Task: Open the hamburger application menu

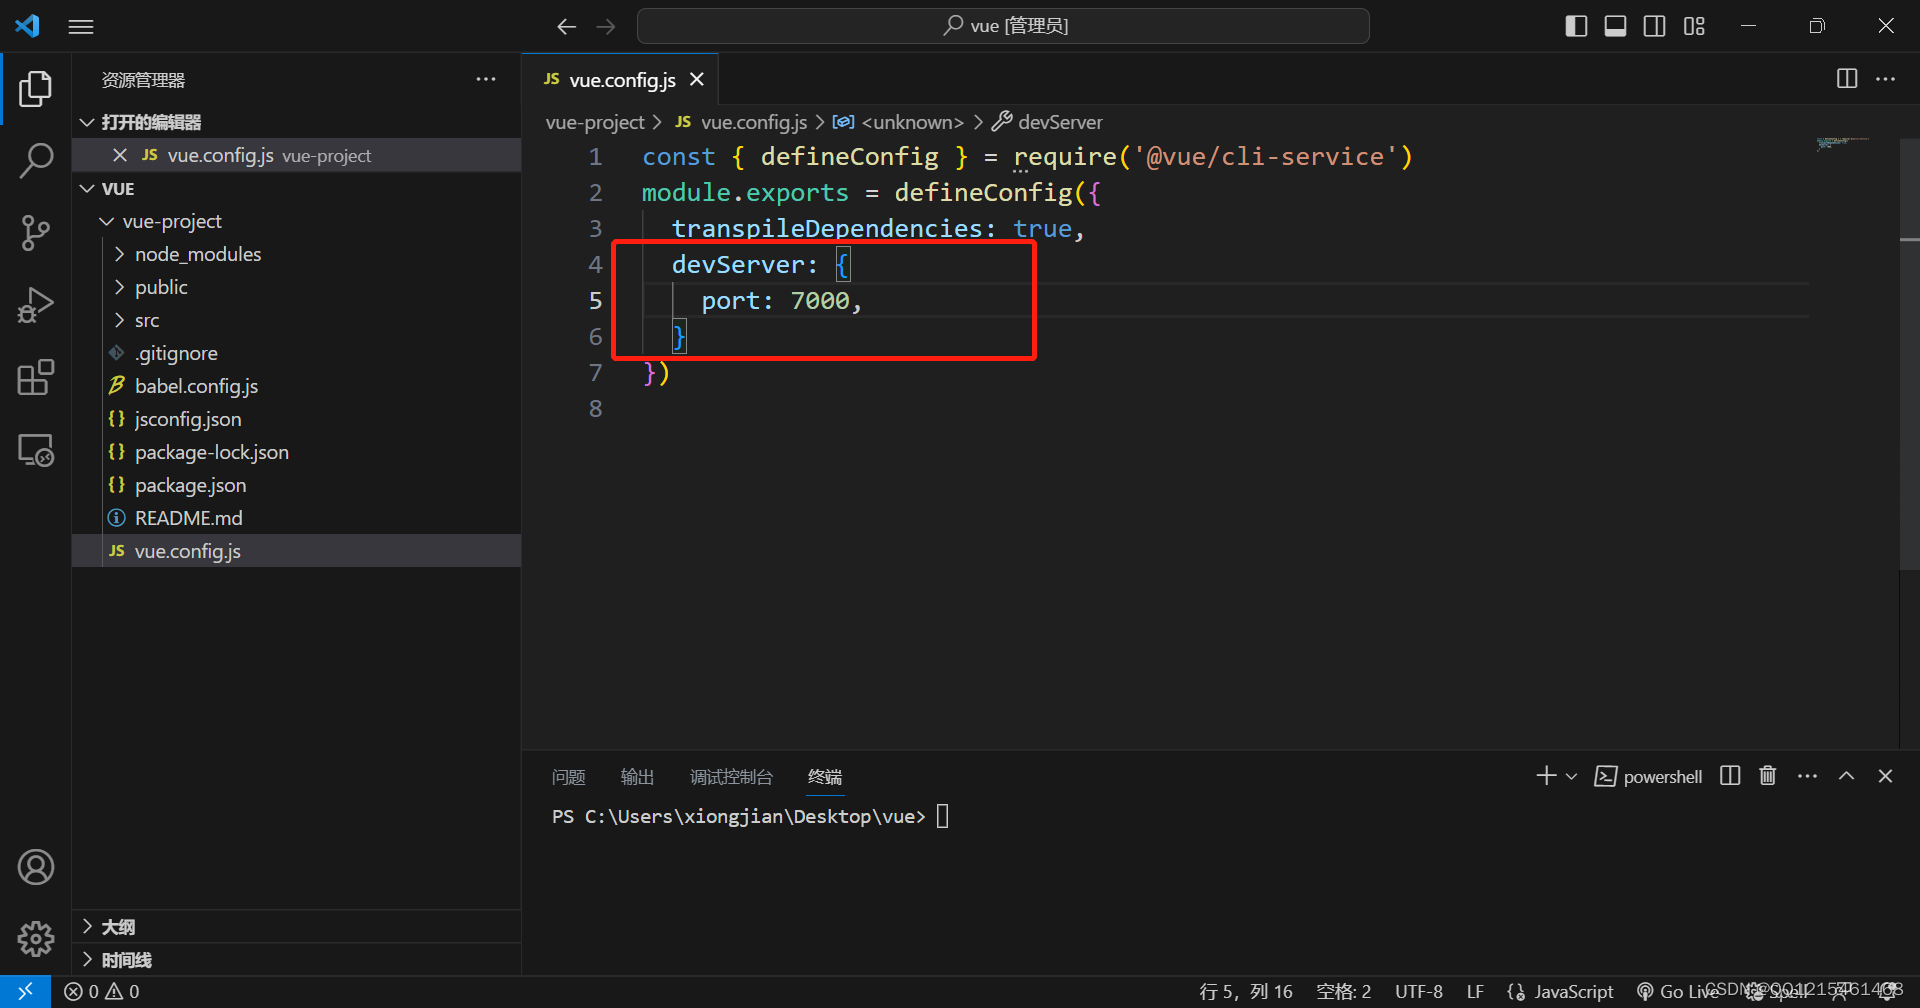Action: click(x=81, y=27)
